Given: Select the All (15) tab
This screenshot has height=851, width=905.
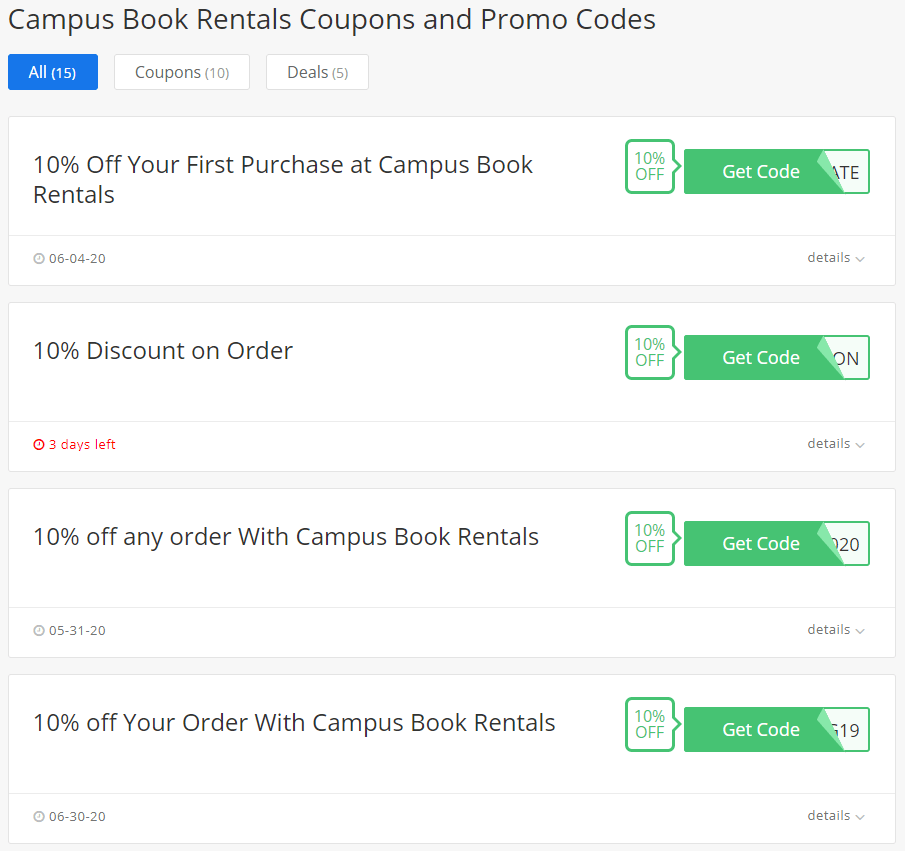Looking at the screenshot, I should tap(53, 72).
